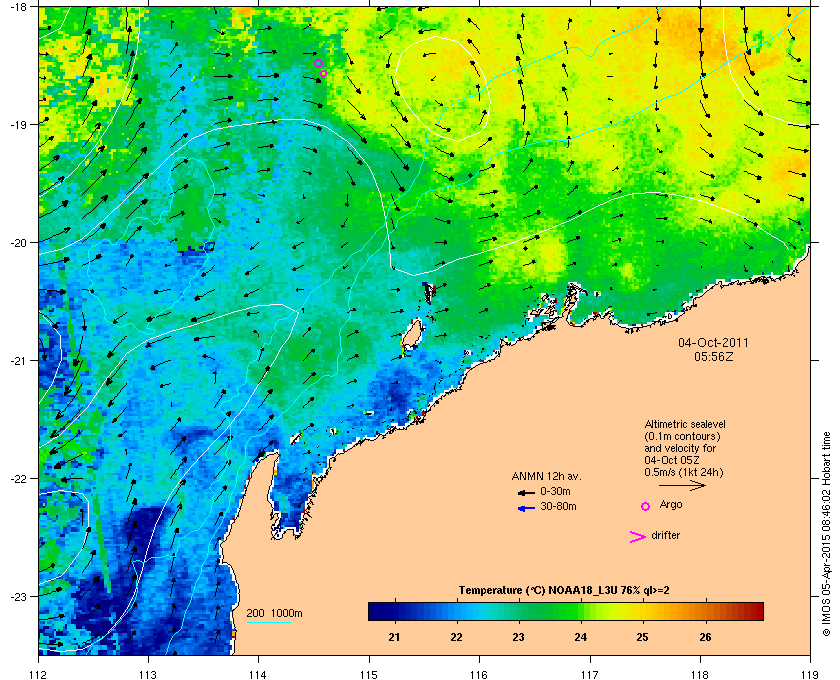Click the colorbar tick label 24
Image resolution: width=840 pixels, height=680 pixels.
[x=580, y=637]
